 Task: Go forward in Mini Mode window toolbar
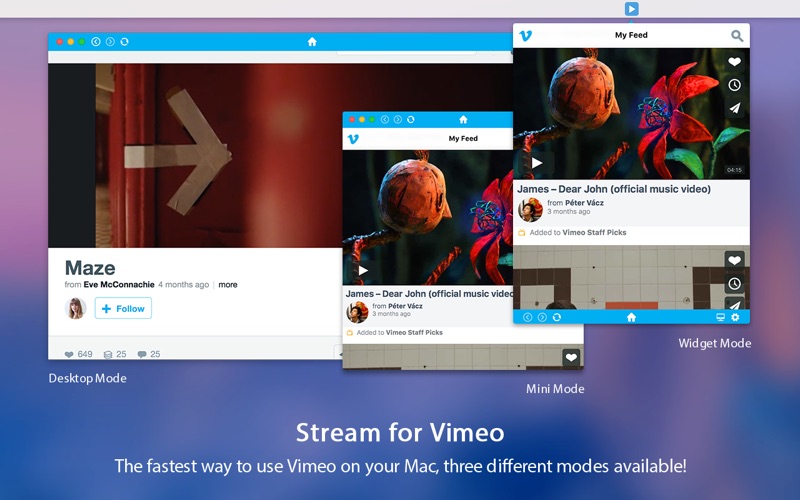point(397,119)
